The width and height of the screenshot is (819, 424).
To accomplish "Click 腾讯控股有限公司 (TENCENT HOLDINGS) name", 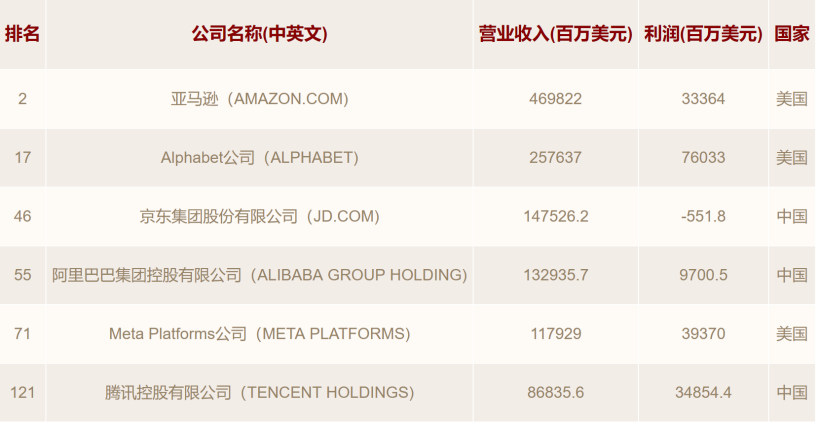I will click(x=259, y=392).
